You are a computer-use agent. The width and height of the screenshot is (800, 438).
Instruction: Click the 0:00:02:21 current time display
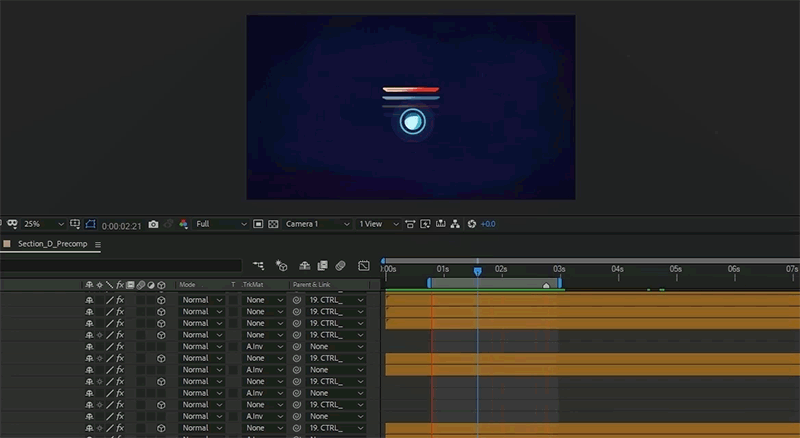[121, 226]
